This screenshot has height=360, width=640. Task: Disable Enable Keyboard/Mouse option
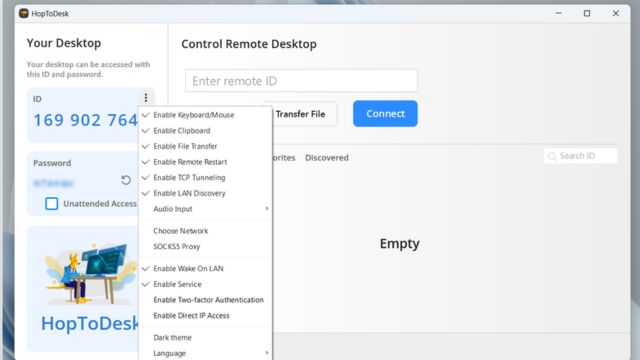pyautogui.click(x=205, y=115)
